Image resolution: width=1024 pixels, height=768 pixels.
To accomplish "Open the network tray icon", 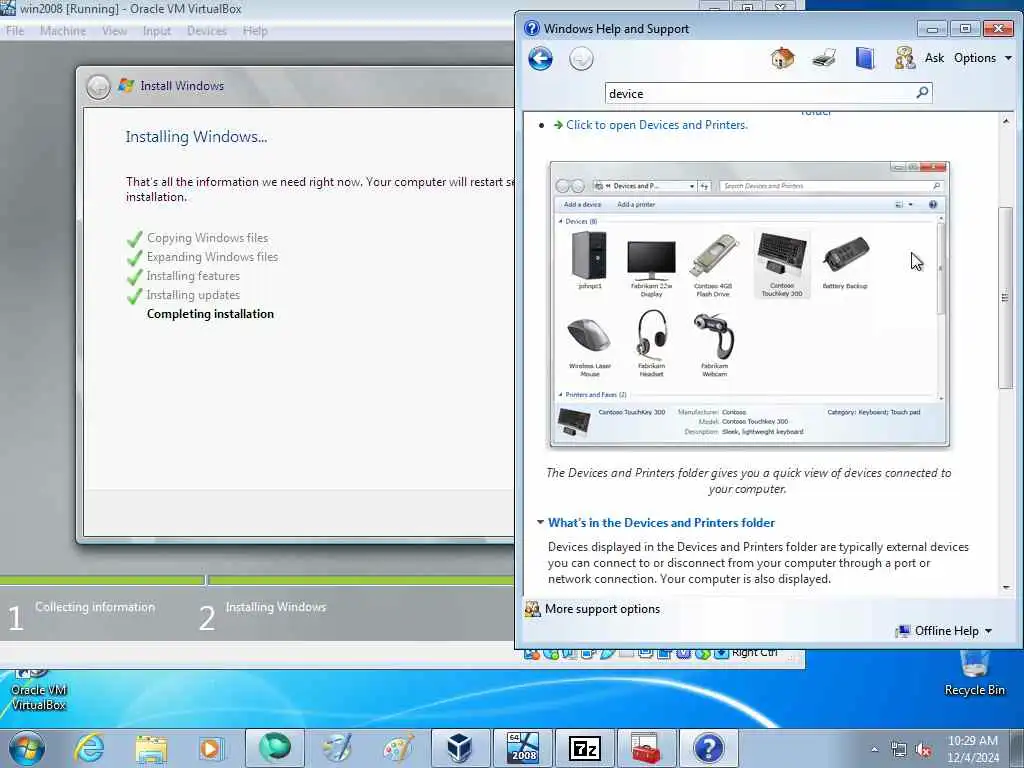I will (899, 750).
